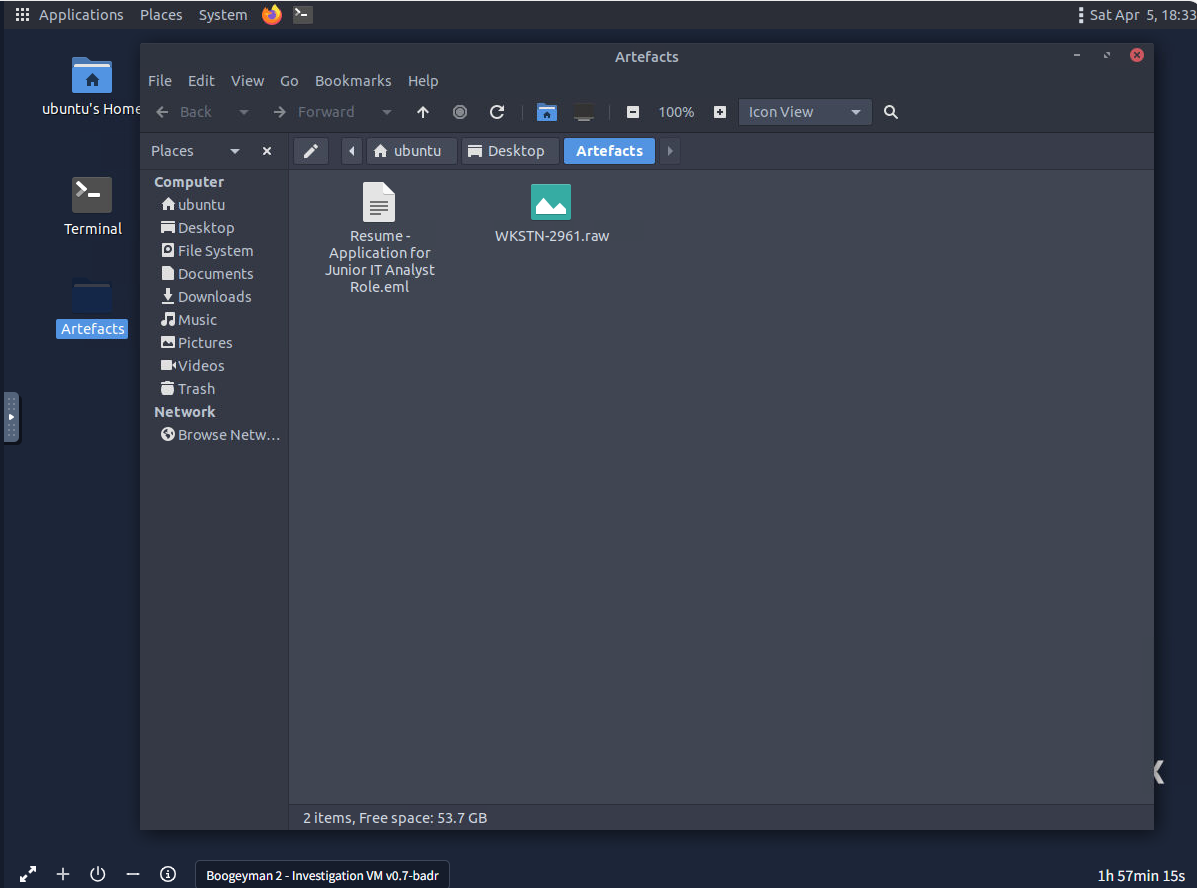Open the Help menu
This screenshot has width=1197, height=888.
(423, 81)
